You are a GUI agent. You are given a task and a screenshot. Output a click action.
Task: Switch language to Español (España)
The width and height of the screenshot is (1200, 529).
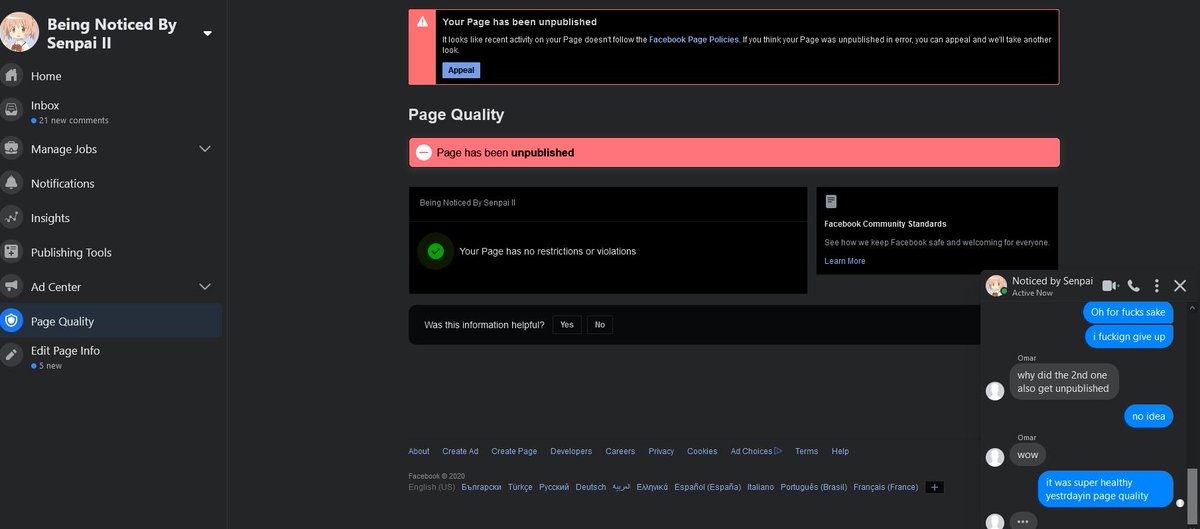(x=708, y=487)
